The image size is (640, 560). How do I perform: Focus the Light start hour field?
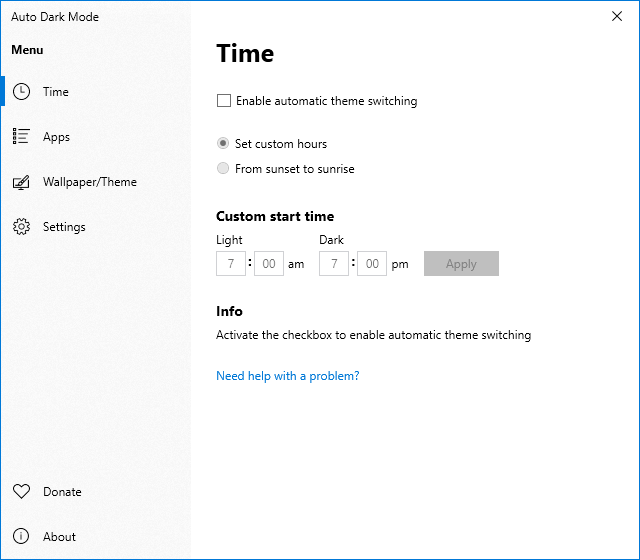(230, 264)
